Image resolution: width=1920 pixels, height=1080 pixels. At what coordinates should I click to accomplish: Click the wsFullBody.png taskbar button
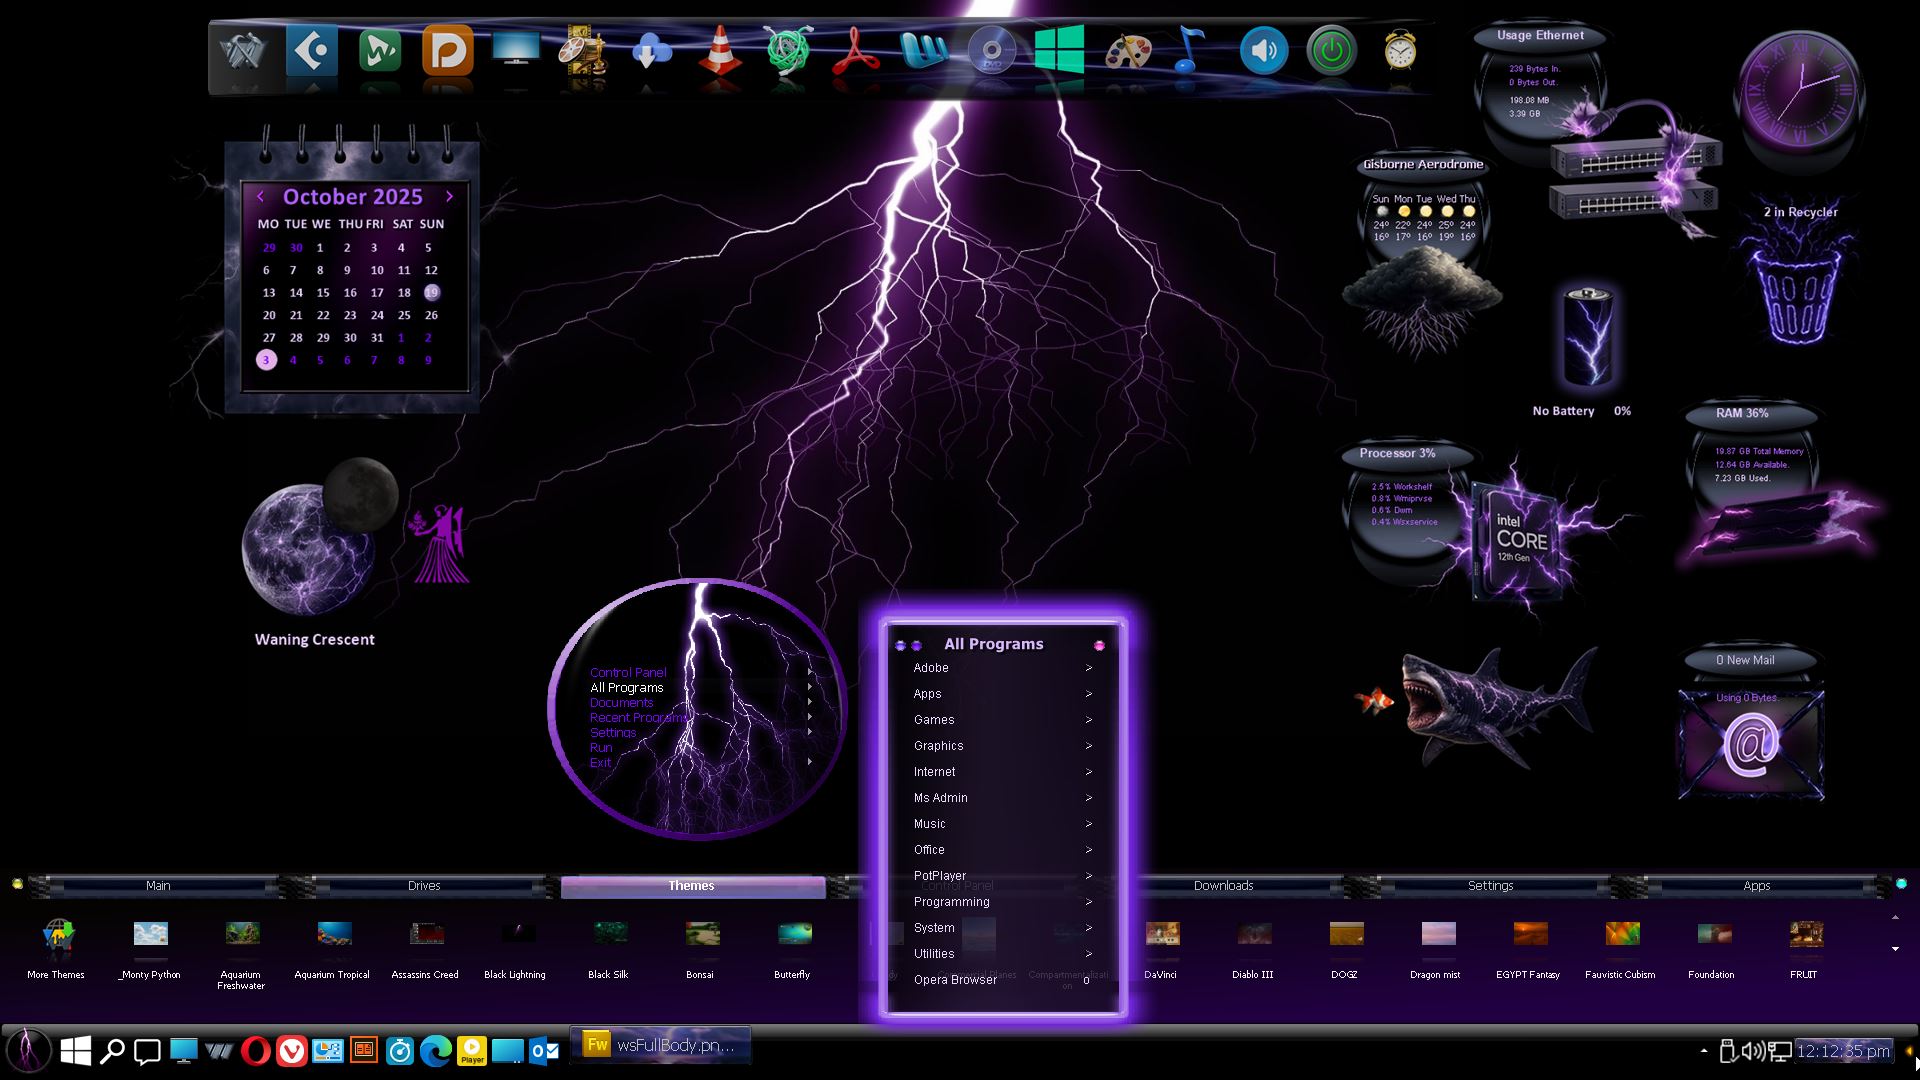(660, 1045)
